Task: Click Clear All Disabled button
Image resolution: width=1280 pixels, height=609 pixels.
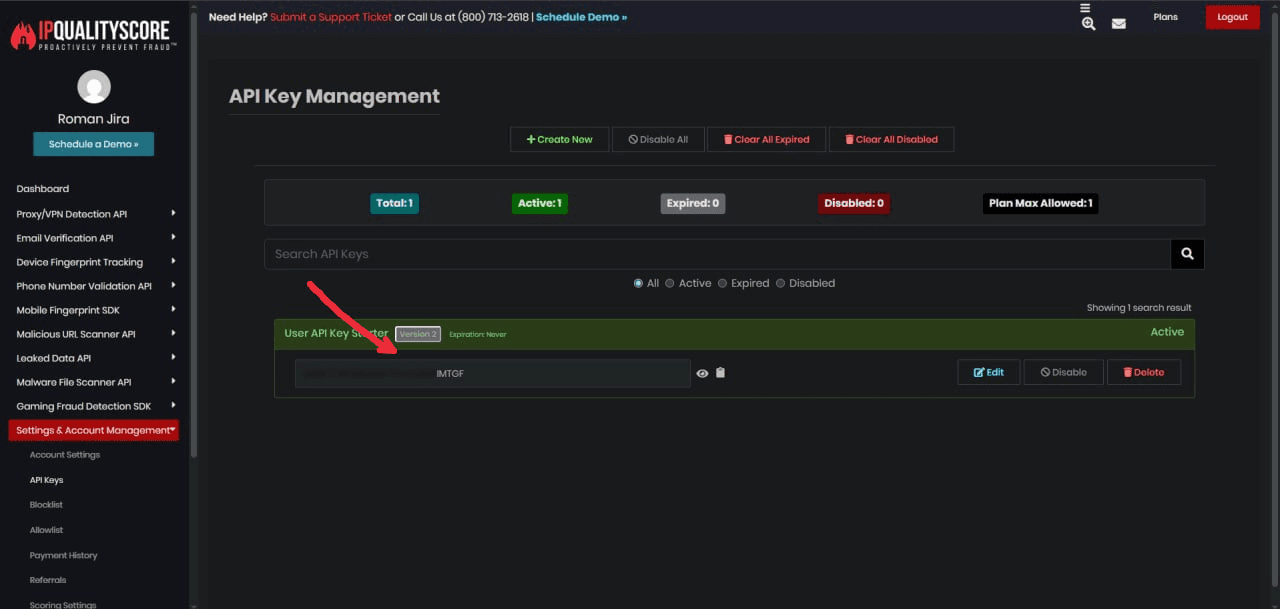Action: pyautogui.click(x=891, y=139)
